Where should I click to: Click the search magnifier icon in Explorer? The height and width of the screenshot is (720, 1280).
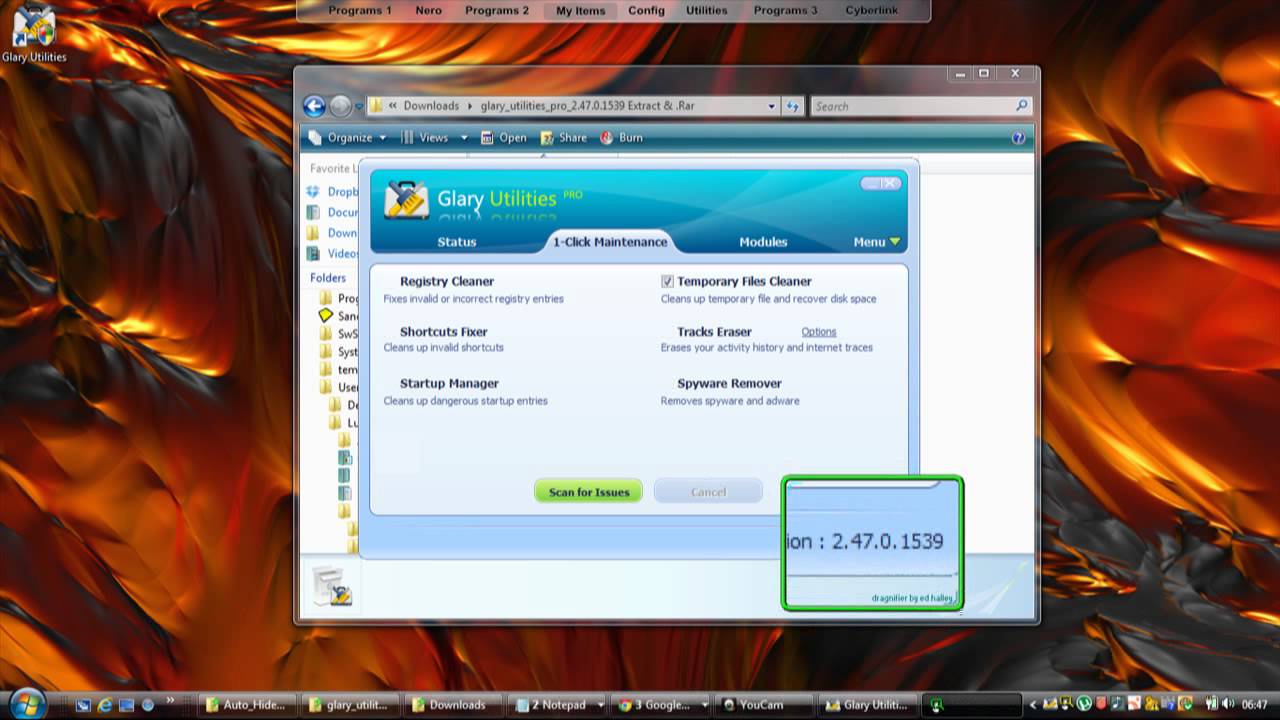click(x=1021, y=106)
